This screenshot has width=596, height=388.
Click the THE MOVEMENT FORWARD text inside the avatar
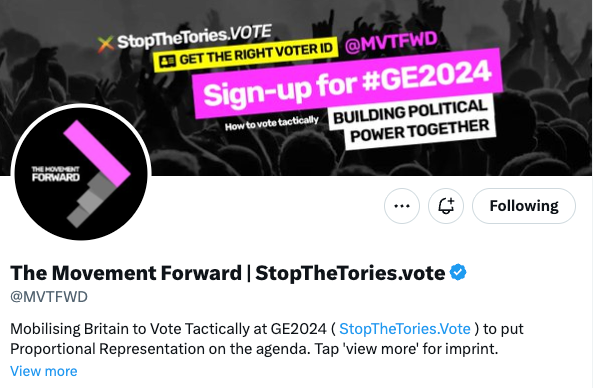coord(56,174)
